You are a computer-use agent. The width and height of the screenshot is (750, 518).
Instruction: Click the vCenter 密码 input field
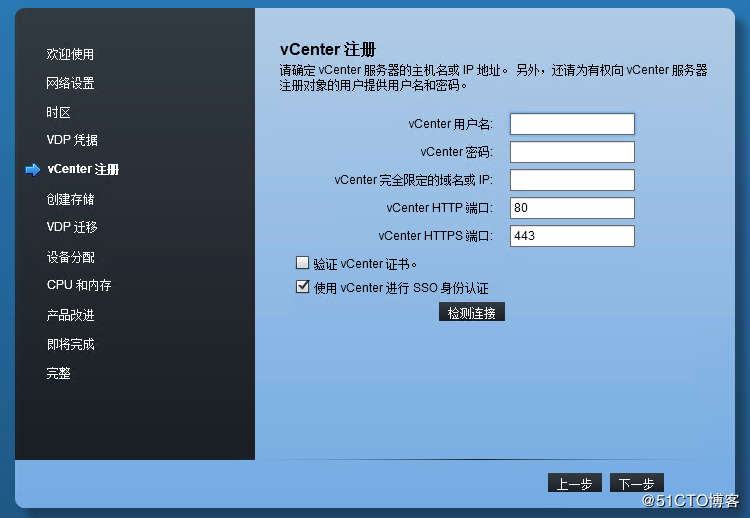tap(572, 152)
